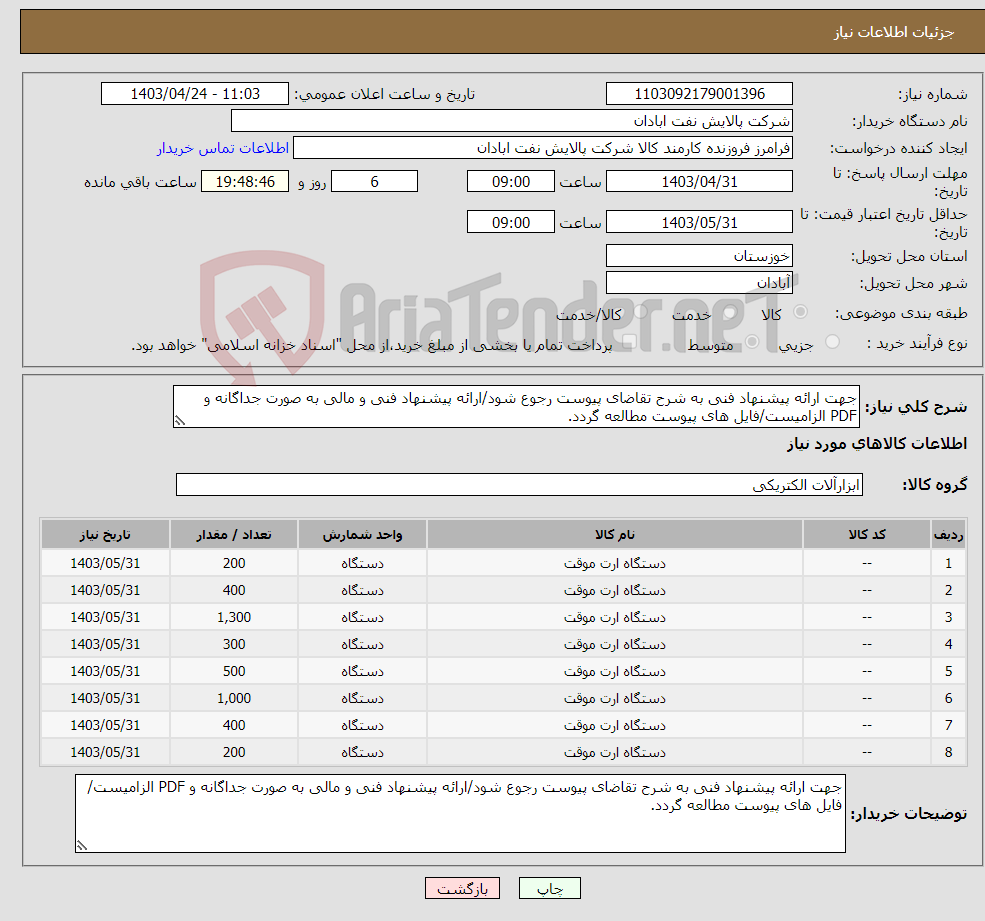Image resolution: width=985 pixels, height=921 pixels.
Task: Click quantity 200 in row 1
Action: point(234,563)
